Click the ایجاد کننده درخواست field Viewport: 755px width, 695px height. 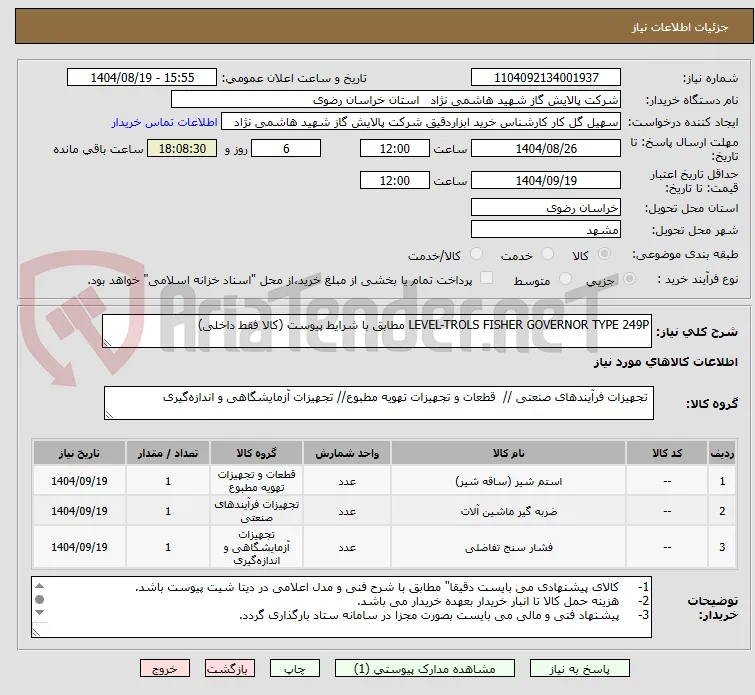pyautogui.click(x=421, y=122)
